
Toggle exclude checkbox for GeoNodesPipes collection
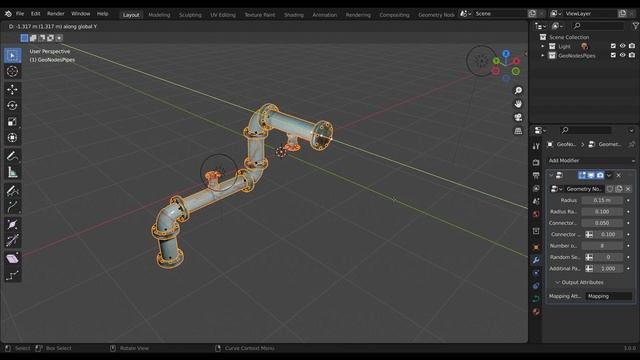[613, 55]
